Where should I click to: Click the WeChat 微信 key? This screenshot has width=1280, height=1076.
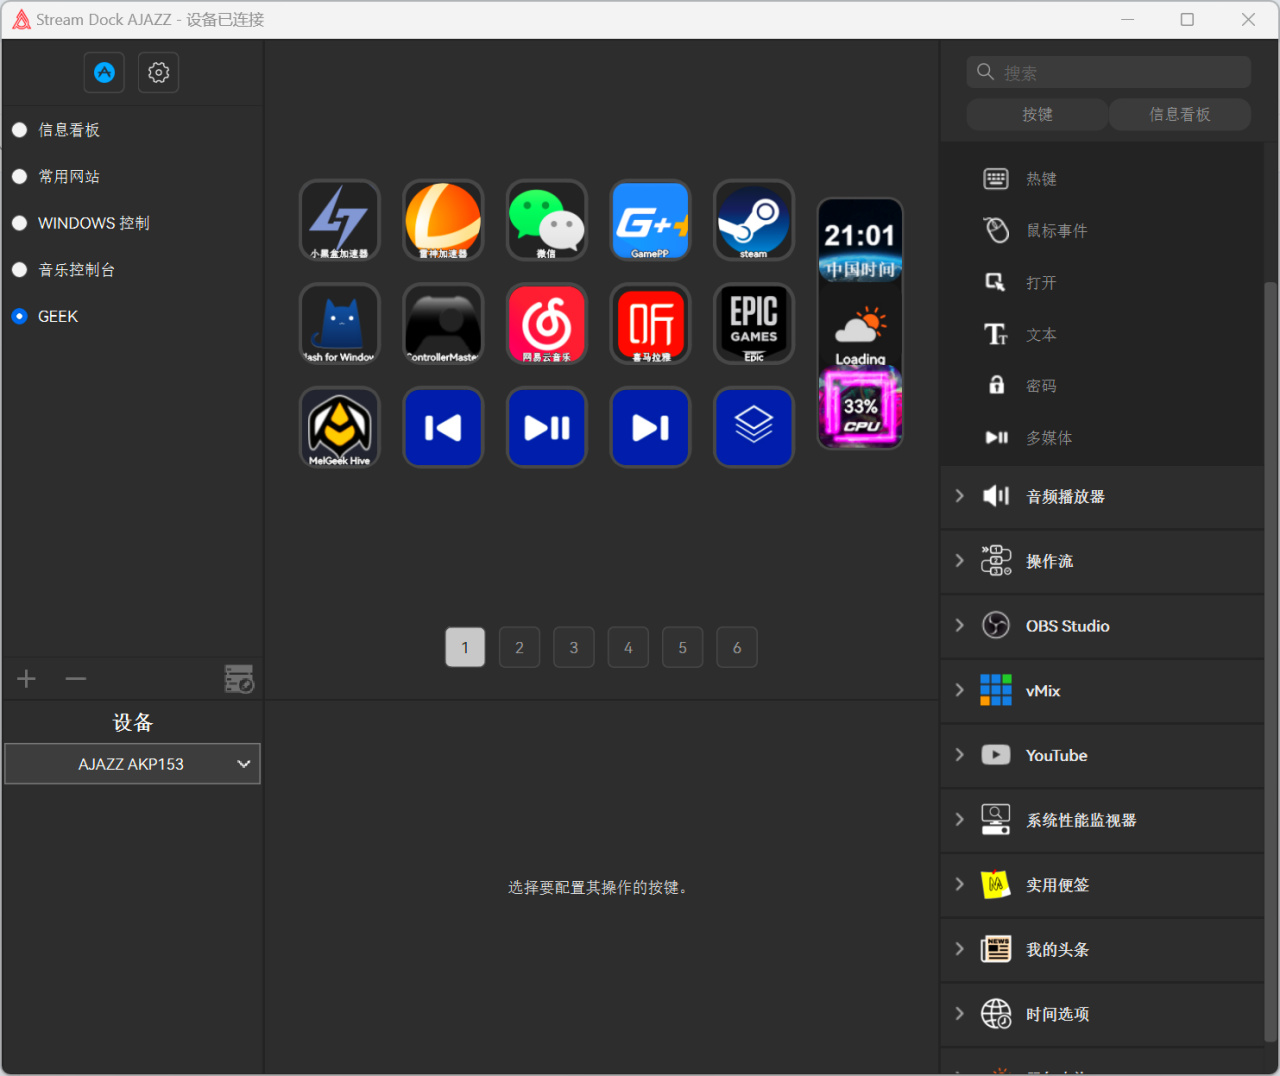pos(547,220)
